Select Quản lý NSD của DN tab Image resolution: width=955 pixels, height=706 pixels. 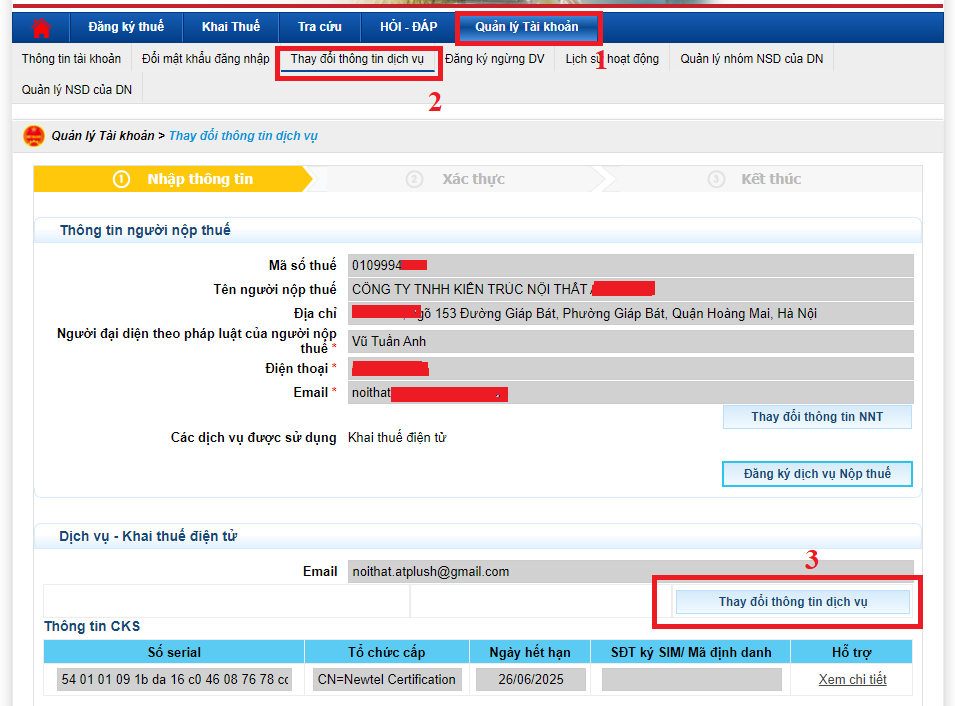click(77, 90)
